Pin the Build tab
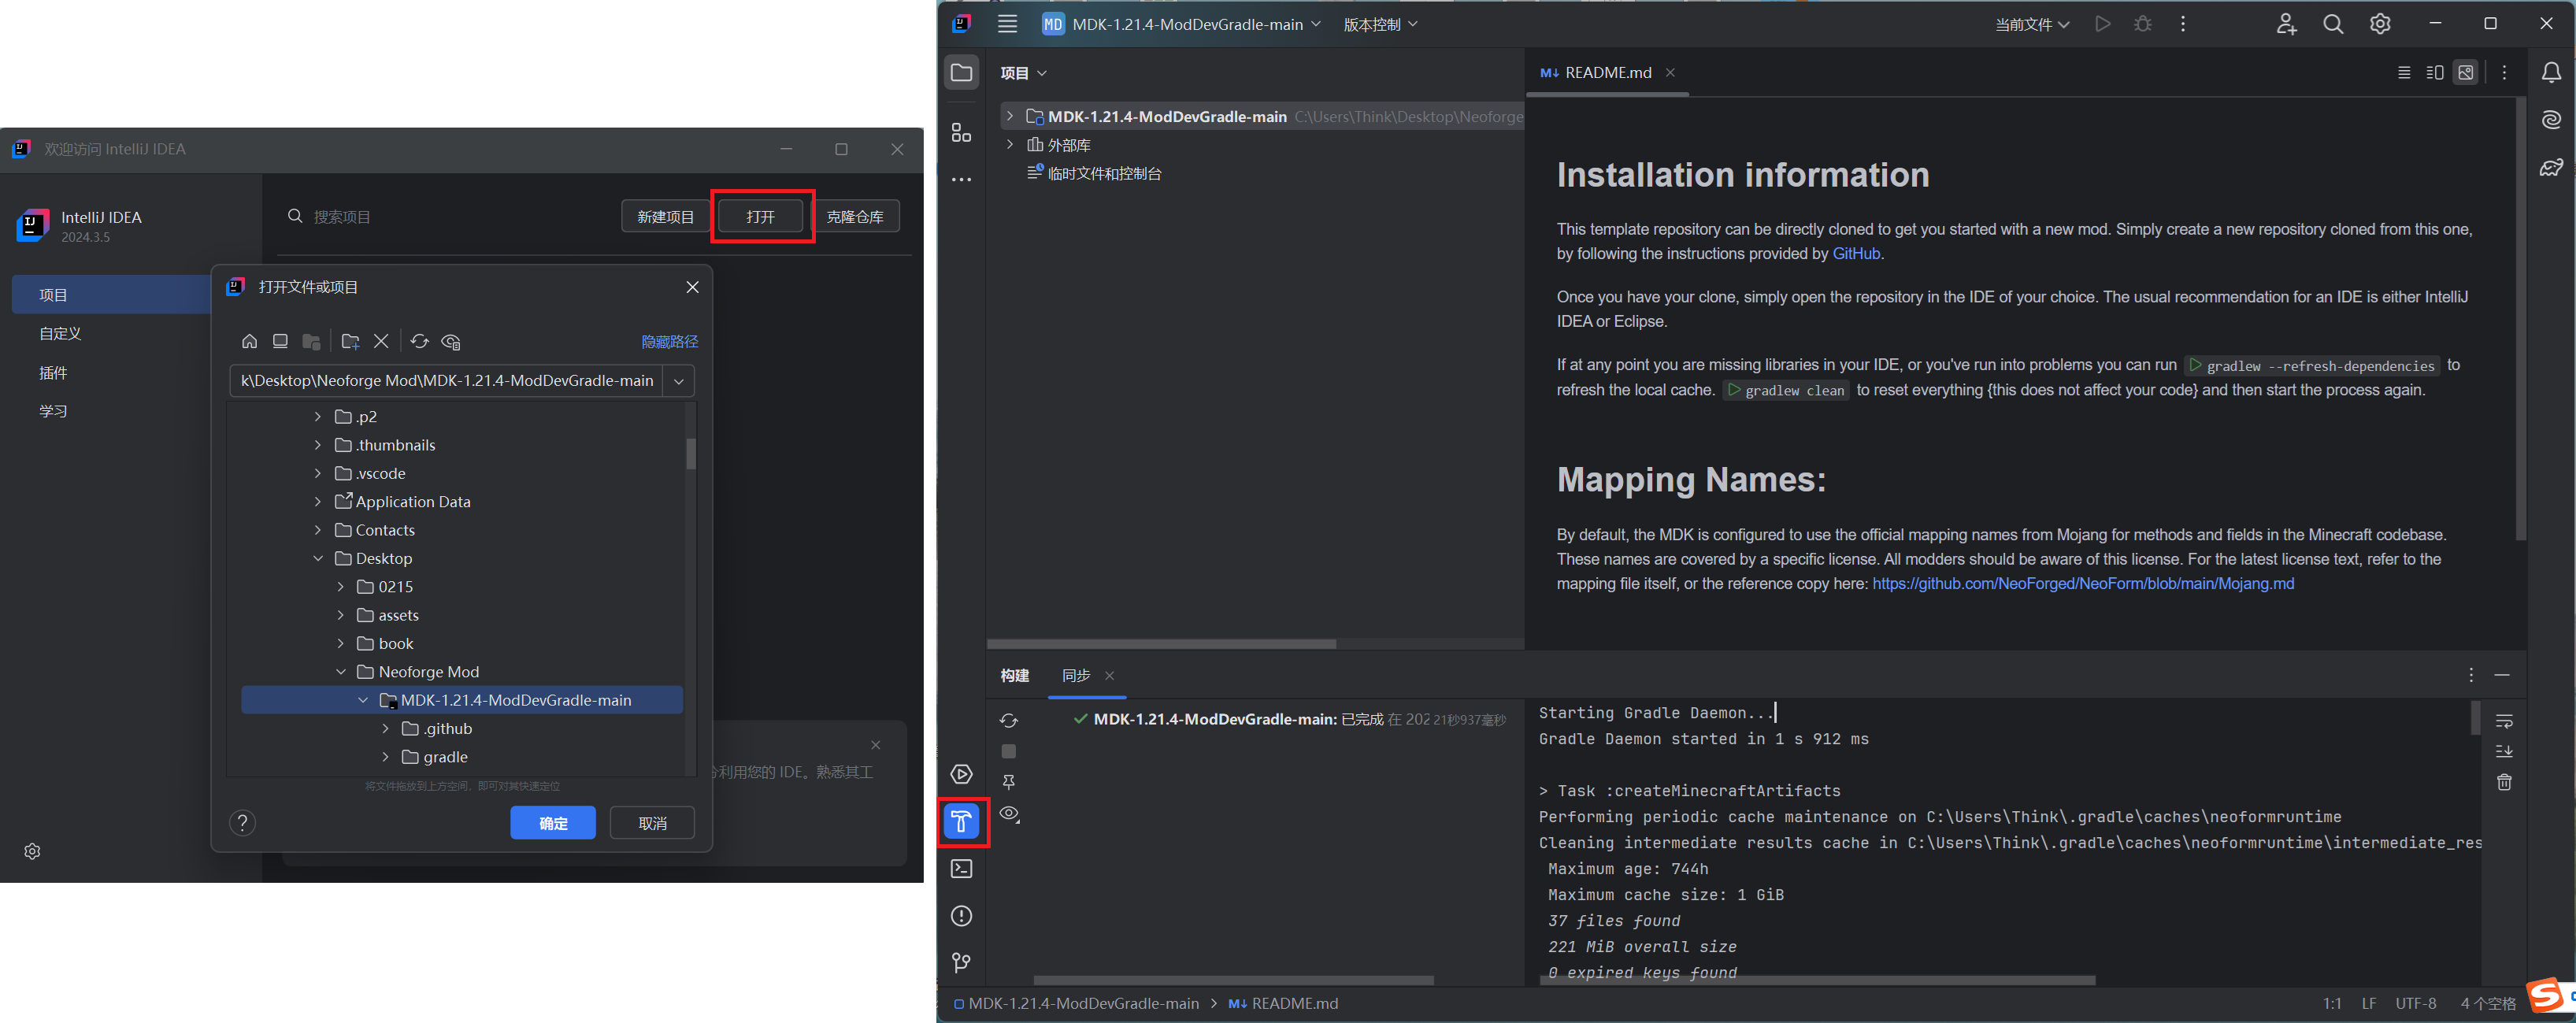The width and height of the screenshot is (2576, 1023). pyautogui.click(x=1008, y=782)
